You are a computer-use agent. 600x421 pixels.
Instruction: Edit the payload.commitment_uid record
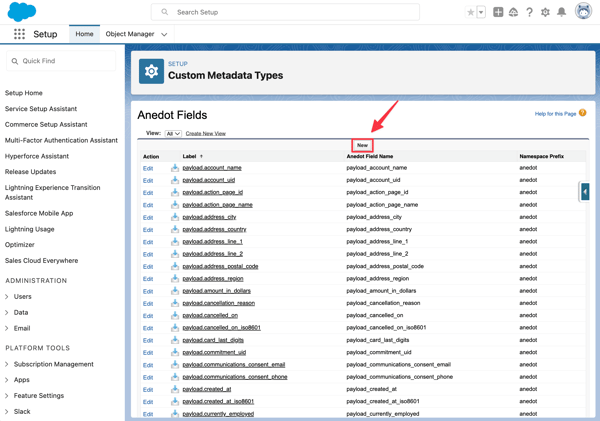[148, 352]
